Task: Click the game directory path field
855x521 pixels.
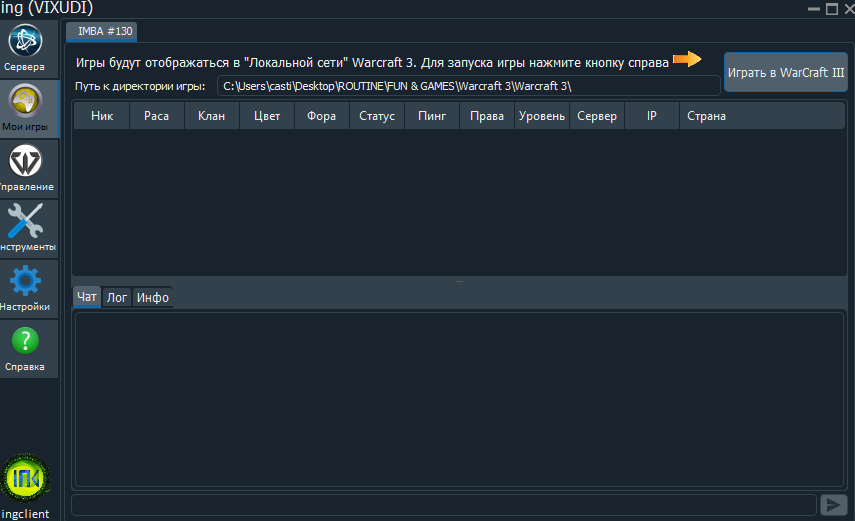Action: [468, 86]
